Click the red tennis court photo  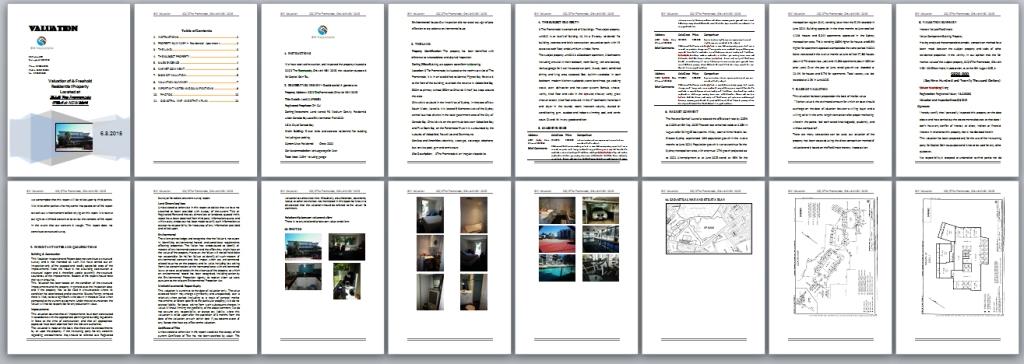point(557,239)
